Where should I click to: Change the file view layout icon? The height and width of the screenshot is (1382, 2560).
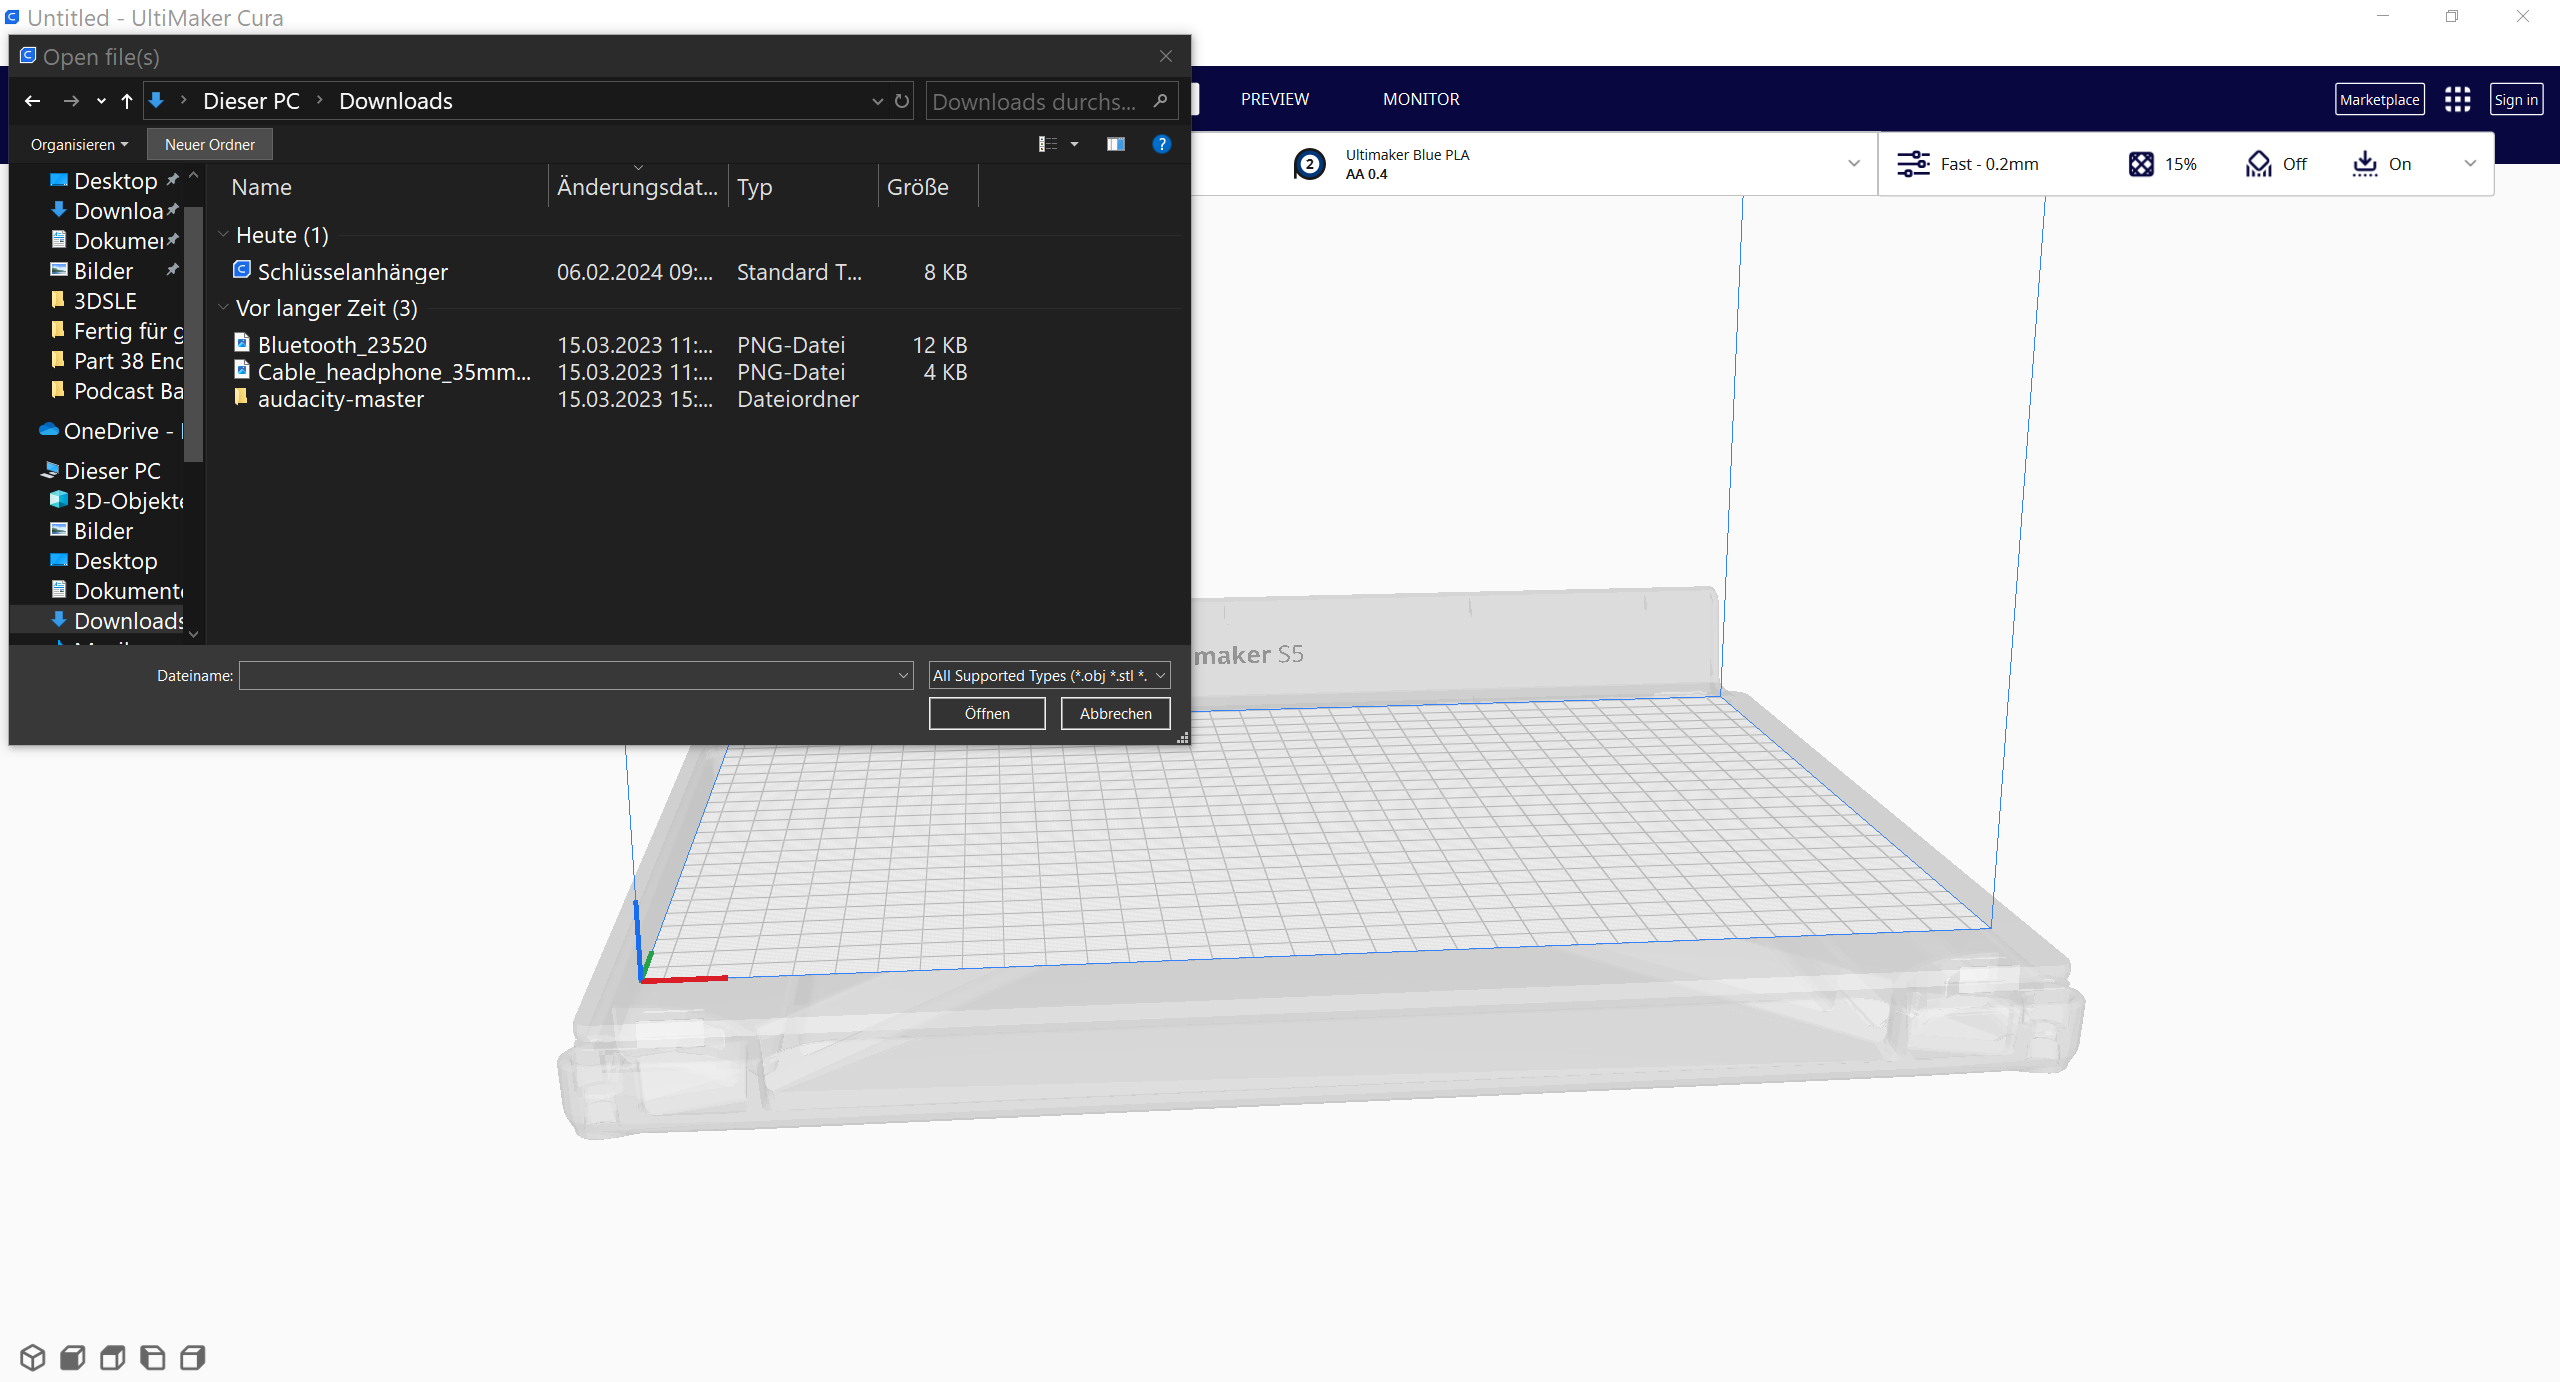pyautogui.click(x=1047, y=144)
